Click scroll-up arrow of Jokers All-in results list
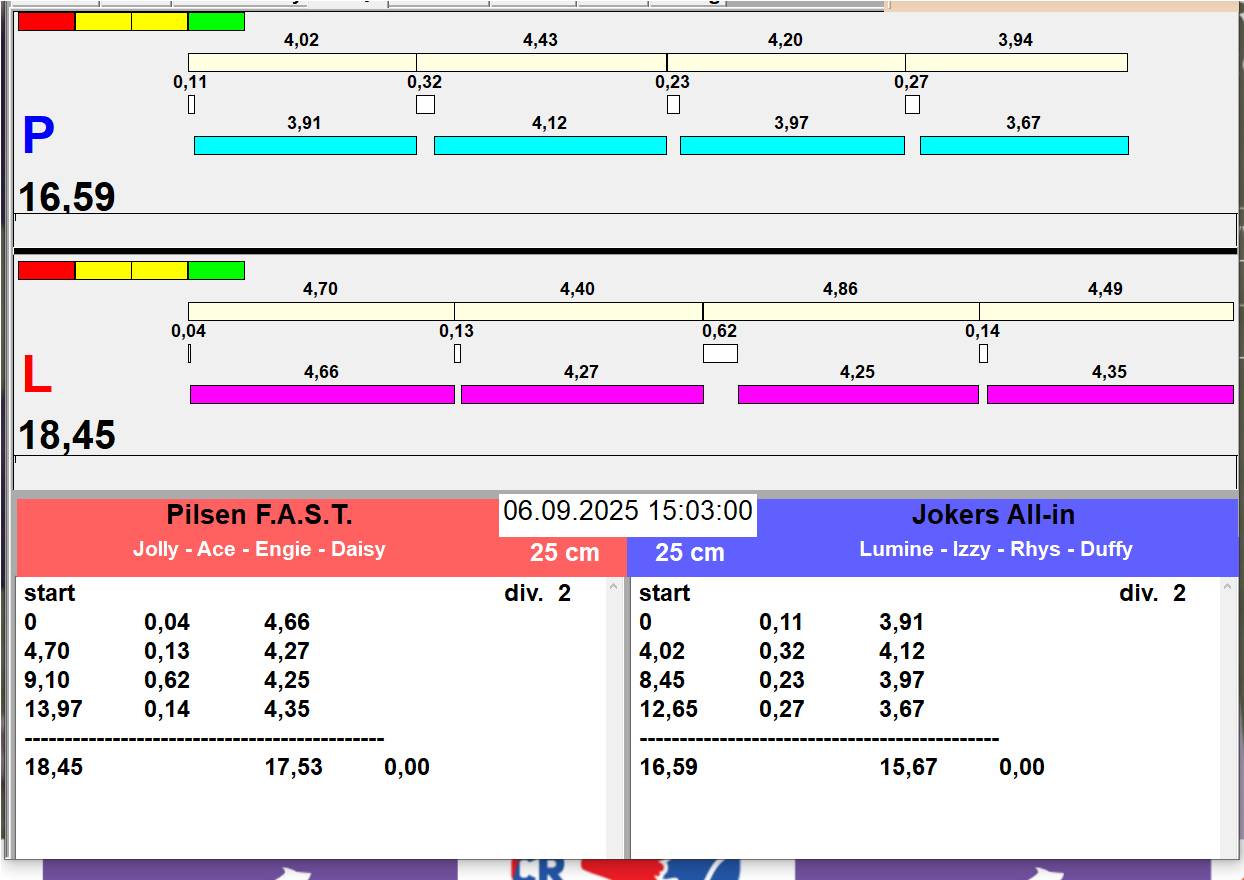Viewport: 1244px width, 880px height. click(1229, 589)
